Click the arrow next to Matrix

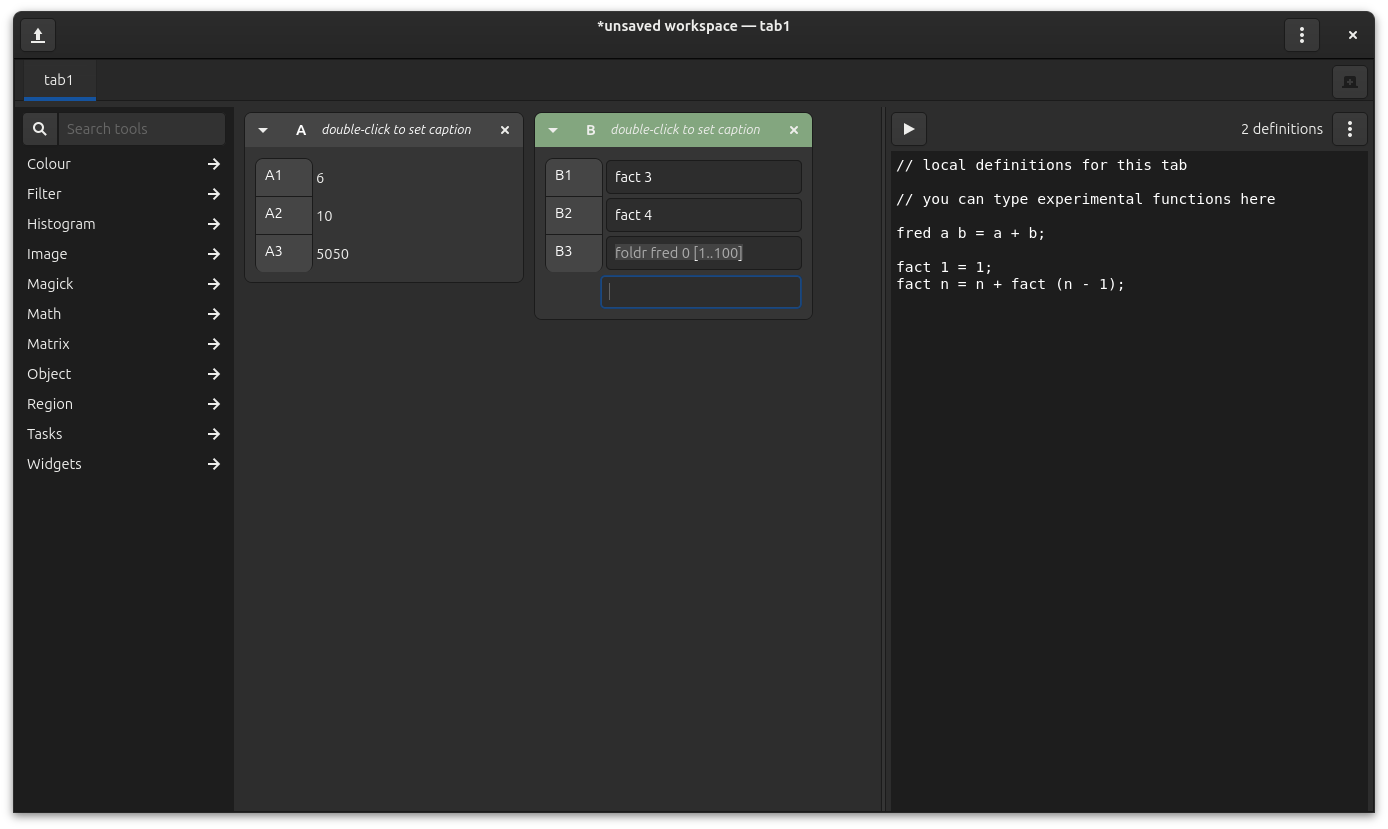213,344
